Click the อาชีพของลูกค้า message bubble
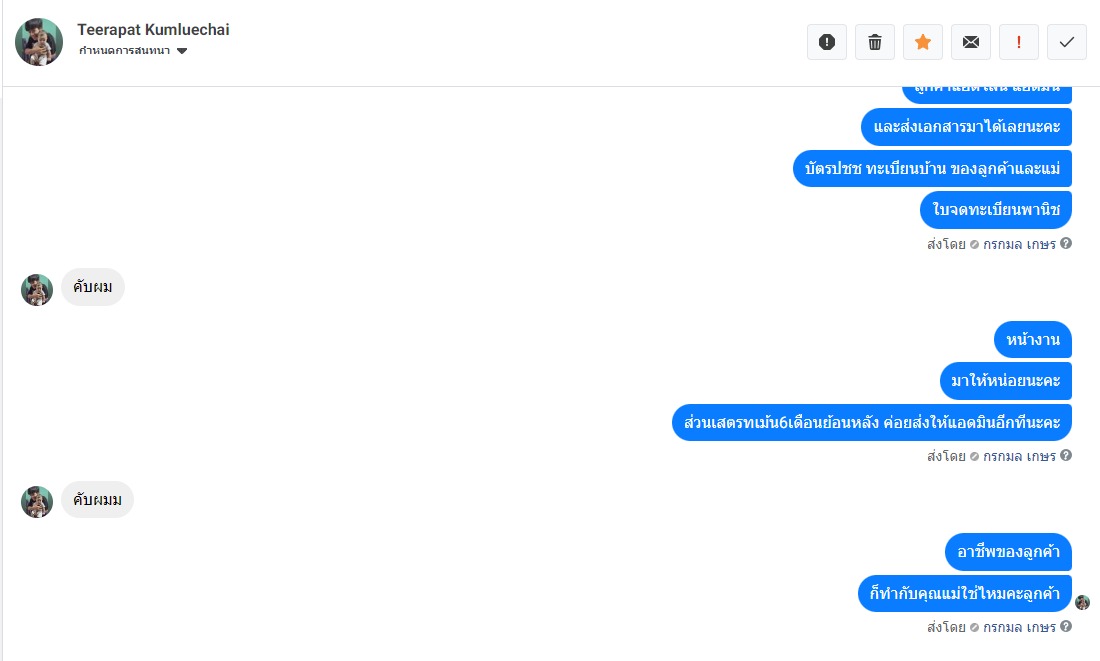This screenshot has width=1100, height=661. point(1008,552)
